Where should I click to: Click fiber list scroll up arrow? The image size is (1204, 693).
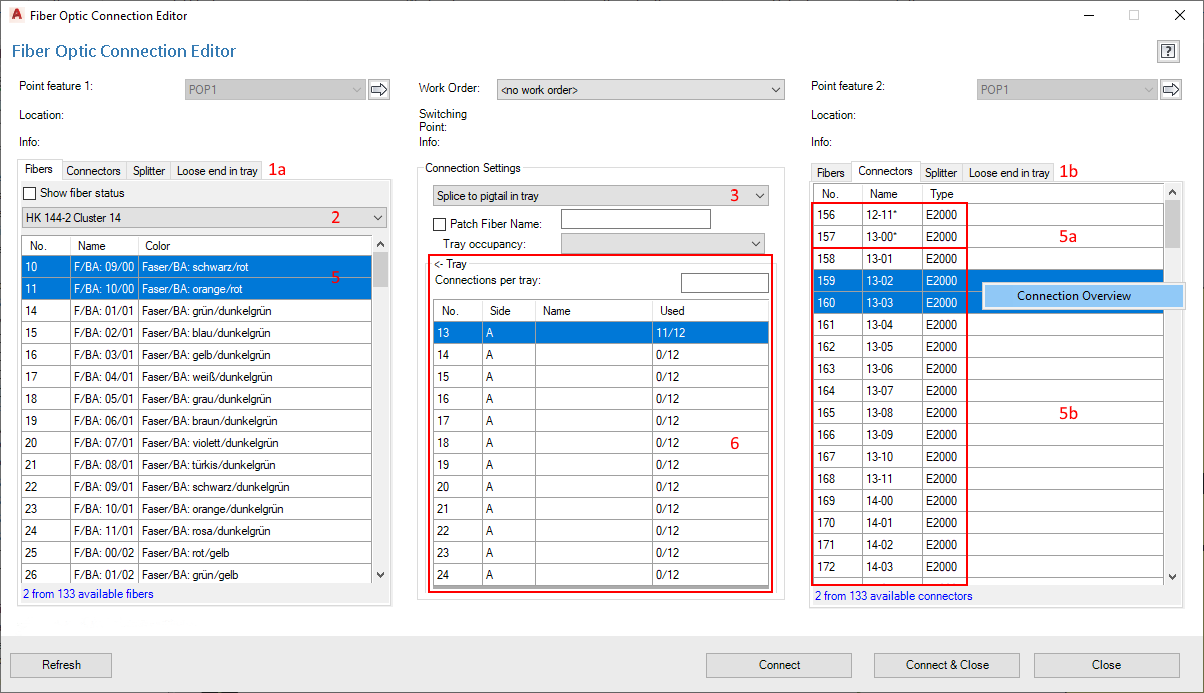click(379, 244)
